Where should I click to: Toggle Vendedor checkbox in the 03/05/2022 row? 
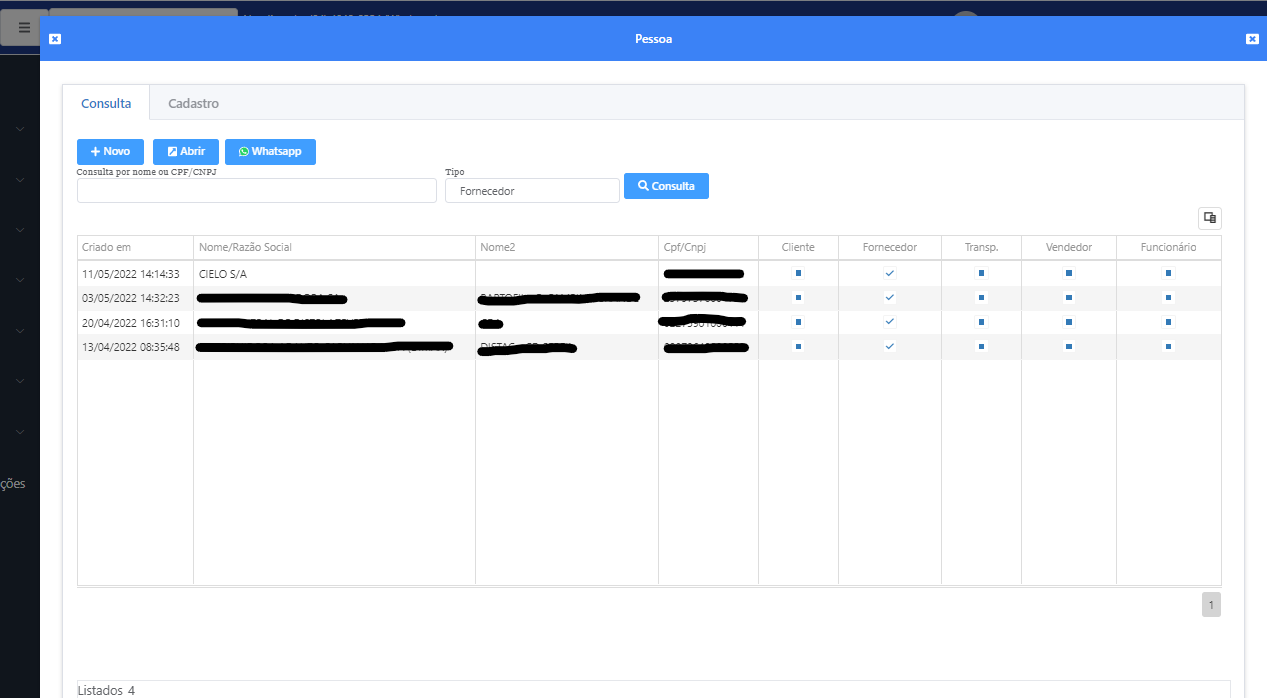pyautogui.click(x=1068, y=297)
